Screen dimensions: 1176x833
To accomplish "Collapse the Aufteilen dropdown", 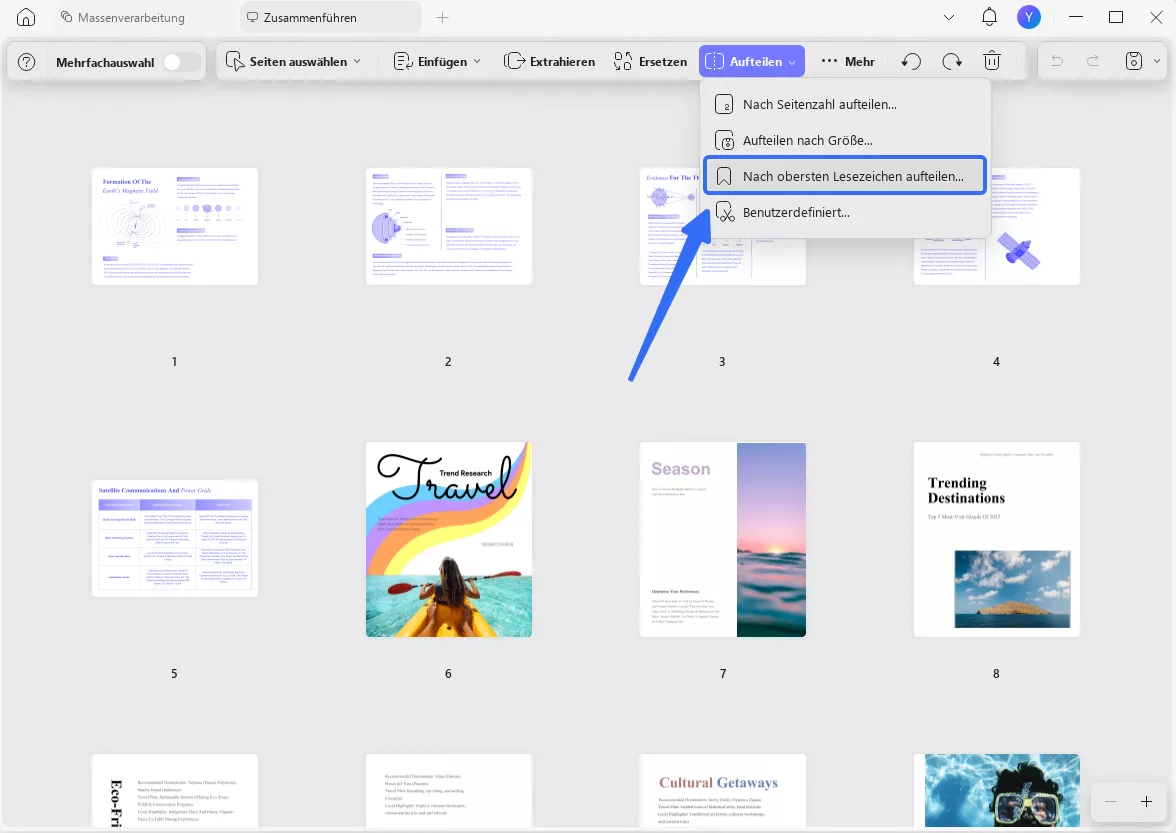I will pos(752,61).
